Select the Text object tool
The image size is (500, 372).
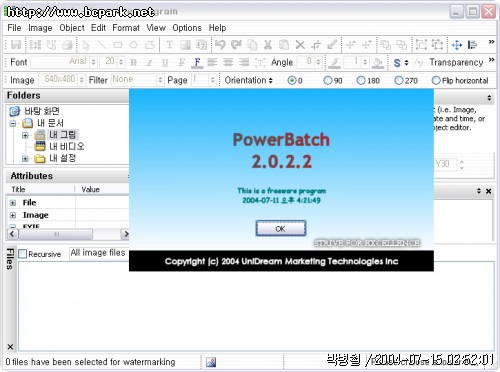[169, 45]
